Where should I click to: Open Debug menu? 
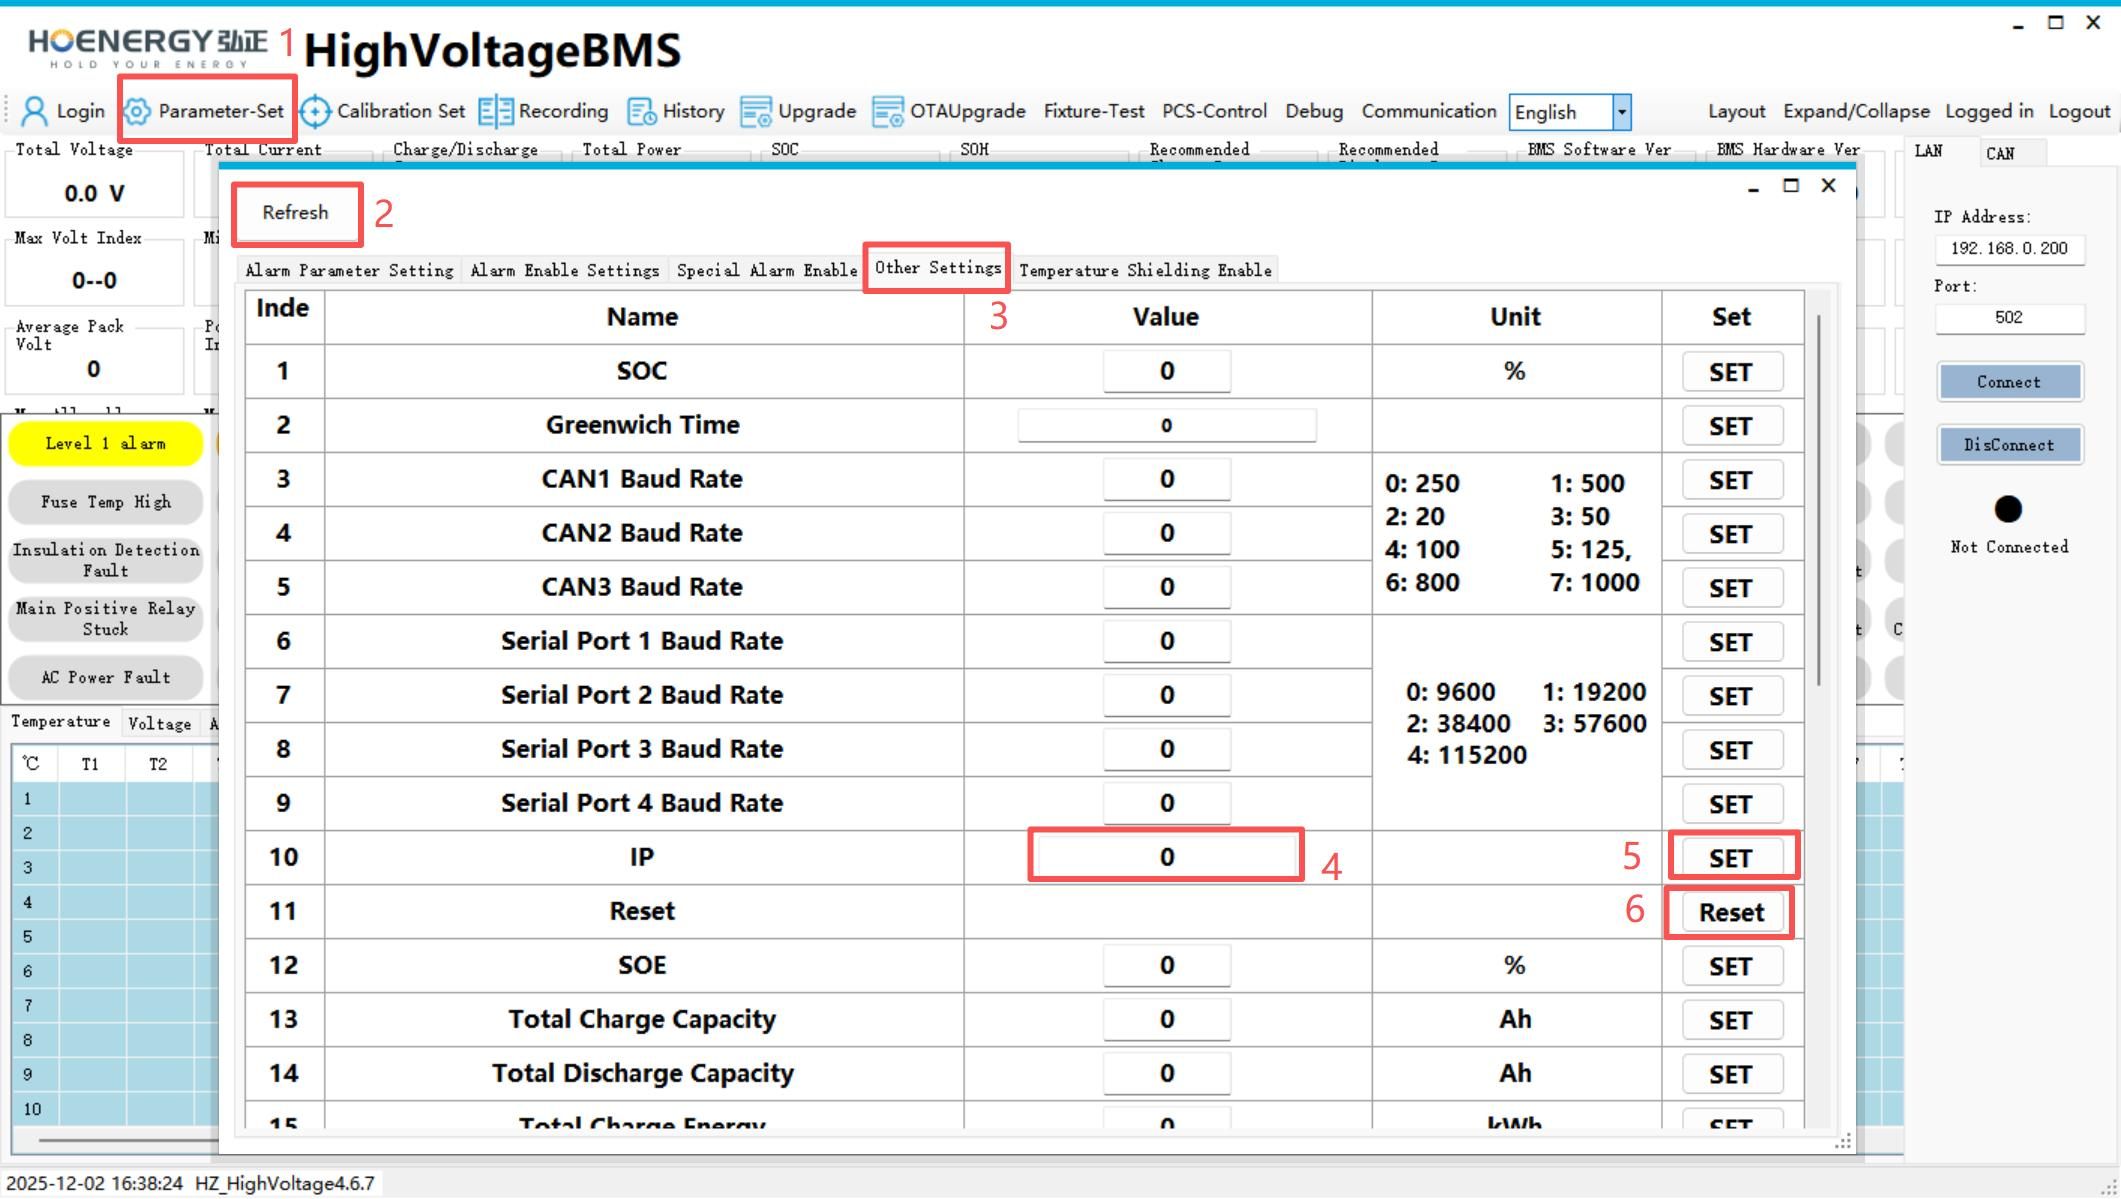[x=1314, y=111]
